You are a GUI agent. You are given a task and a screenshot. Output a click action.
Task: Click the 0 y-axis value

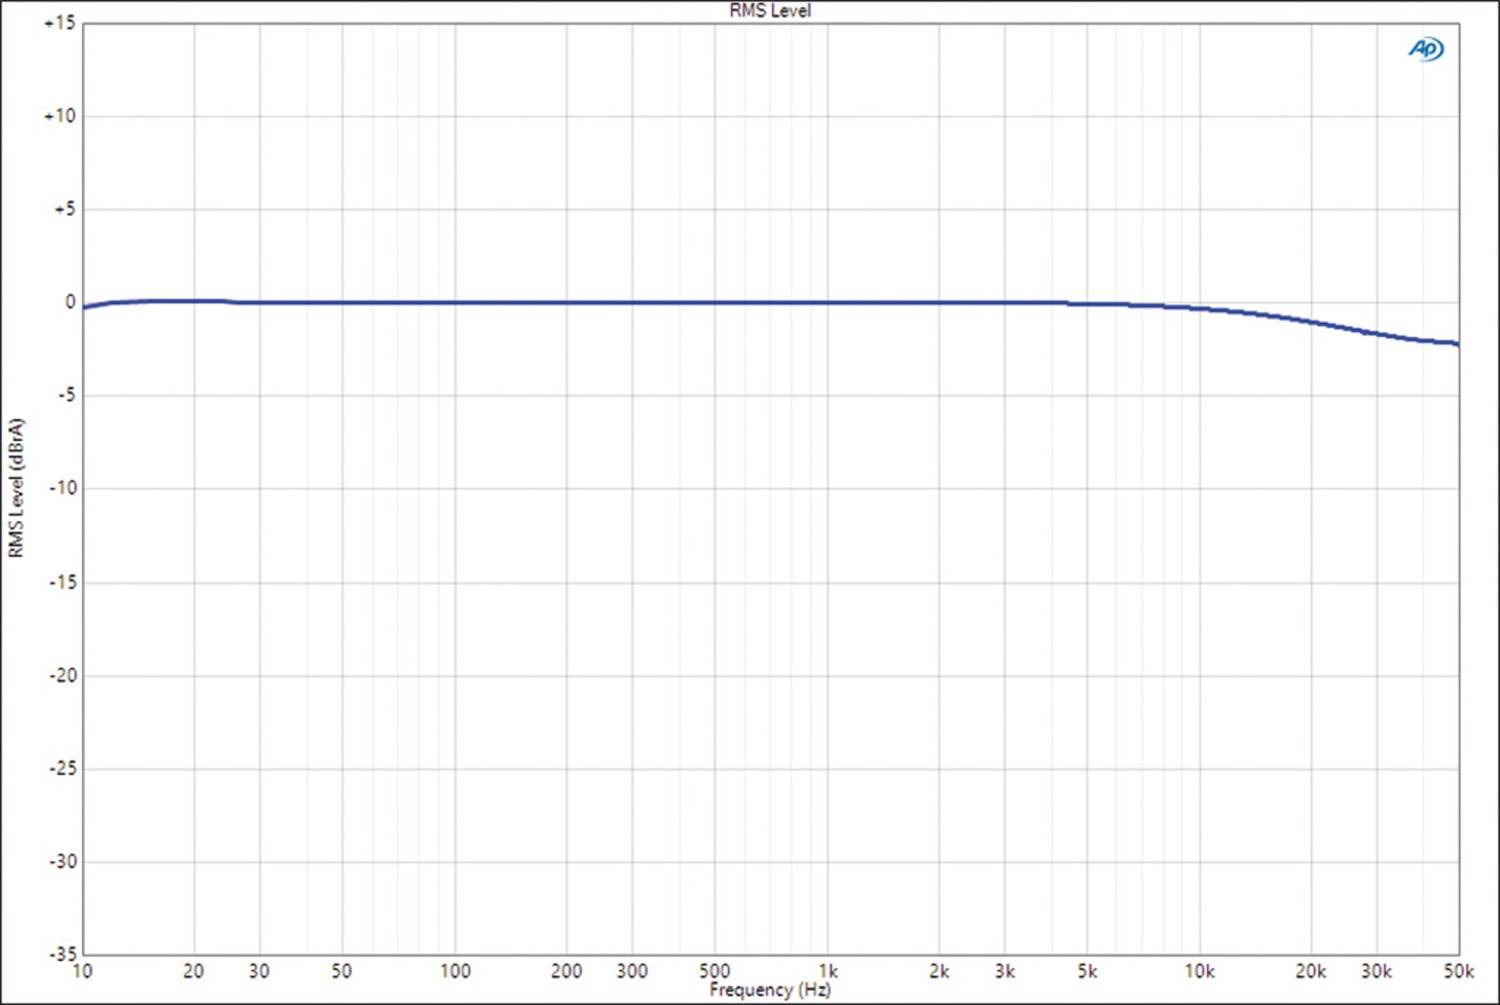point(70,302)
